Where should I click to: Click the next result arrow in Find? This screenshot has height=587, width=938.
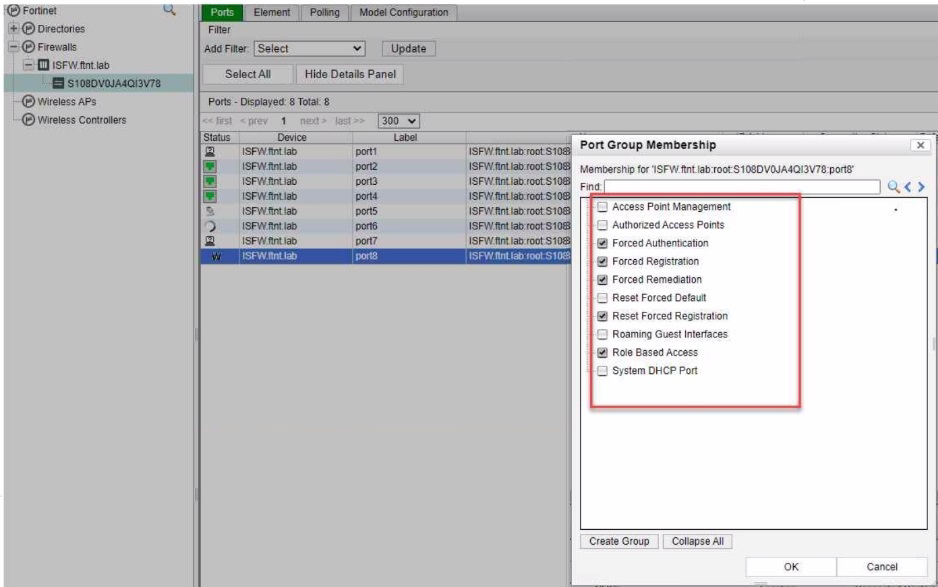click(x=920, y=186)
